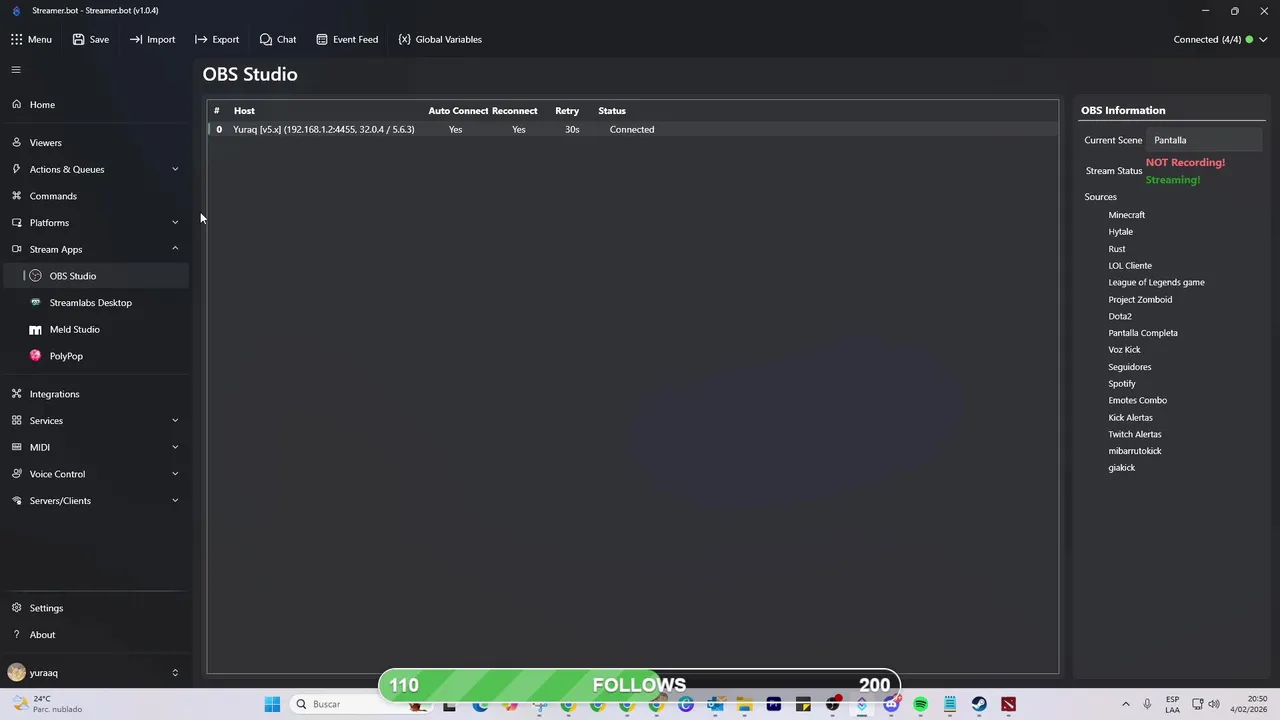Screen dimensions: 1280x720
Task: Open the Export tool
Action: (217, 39)
